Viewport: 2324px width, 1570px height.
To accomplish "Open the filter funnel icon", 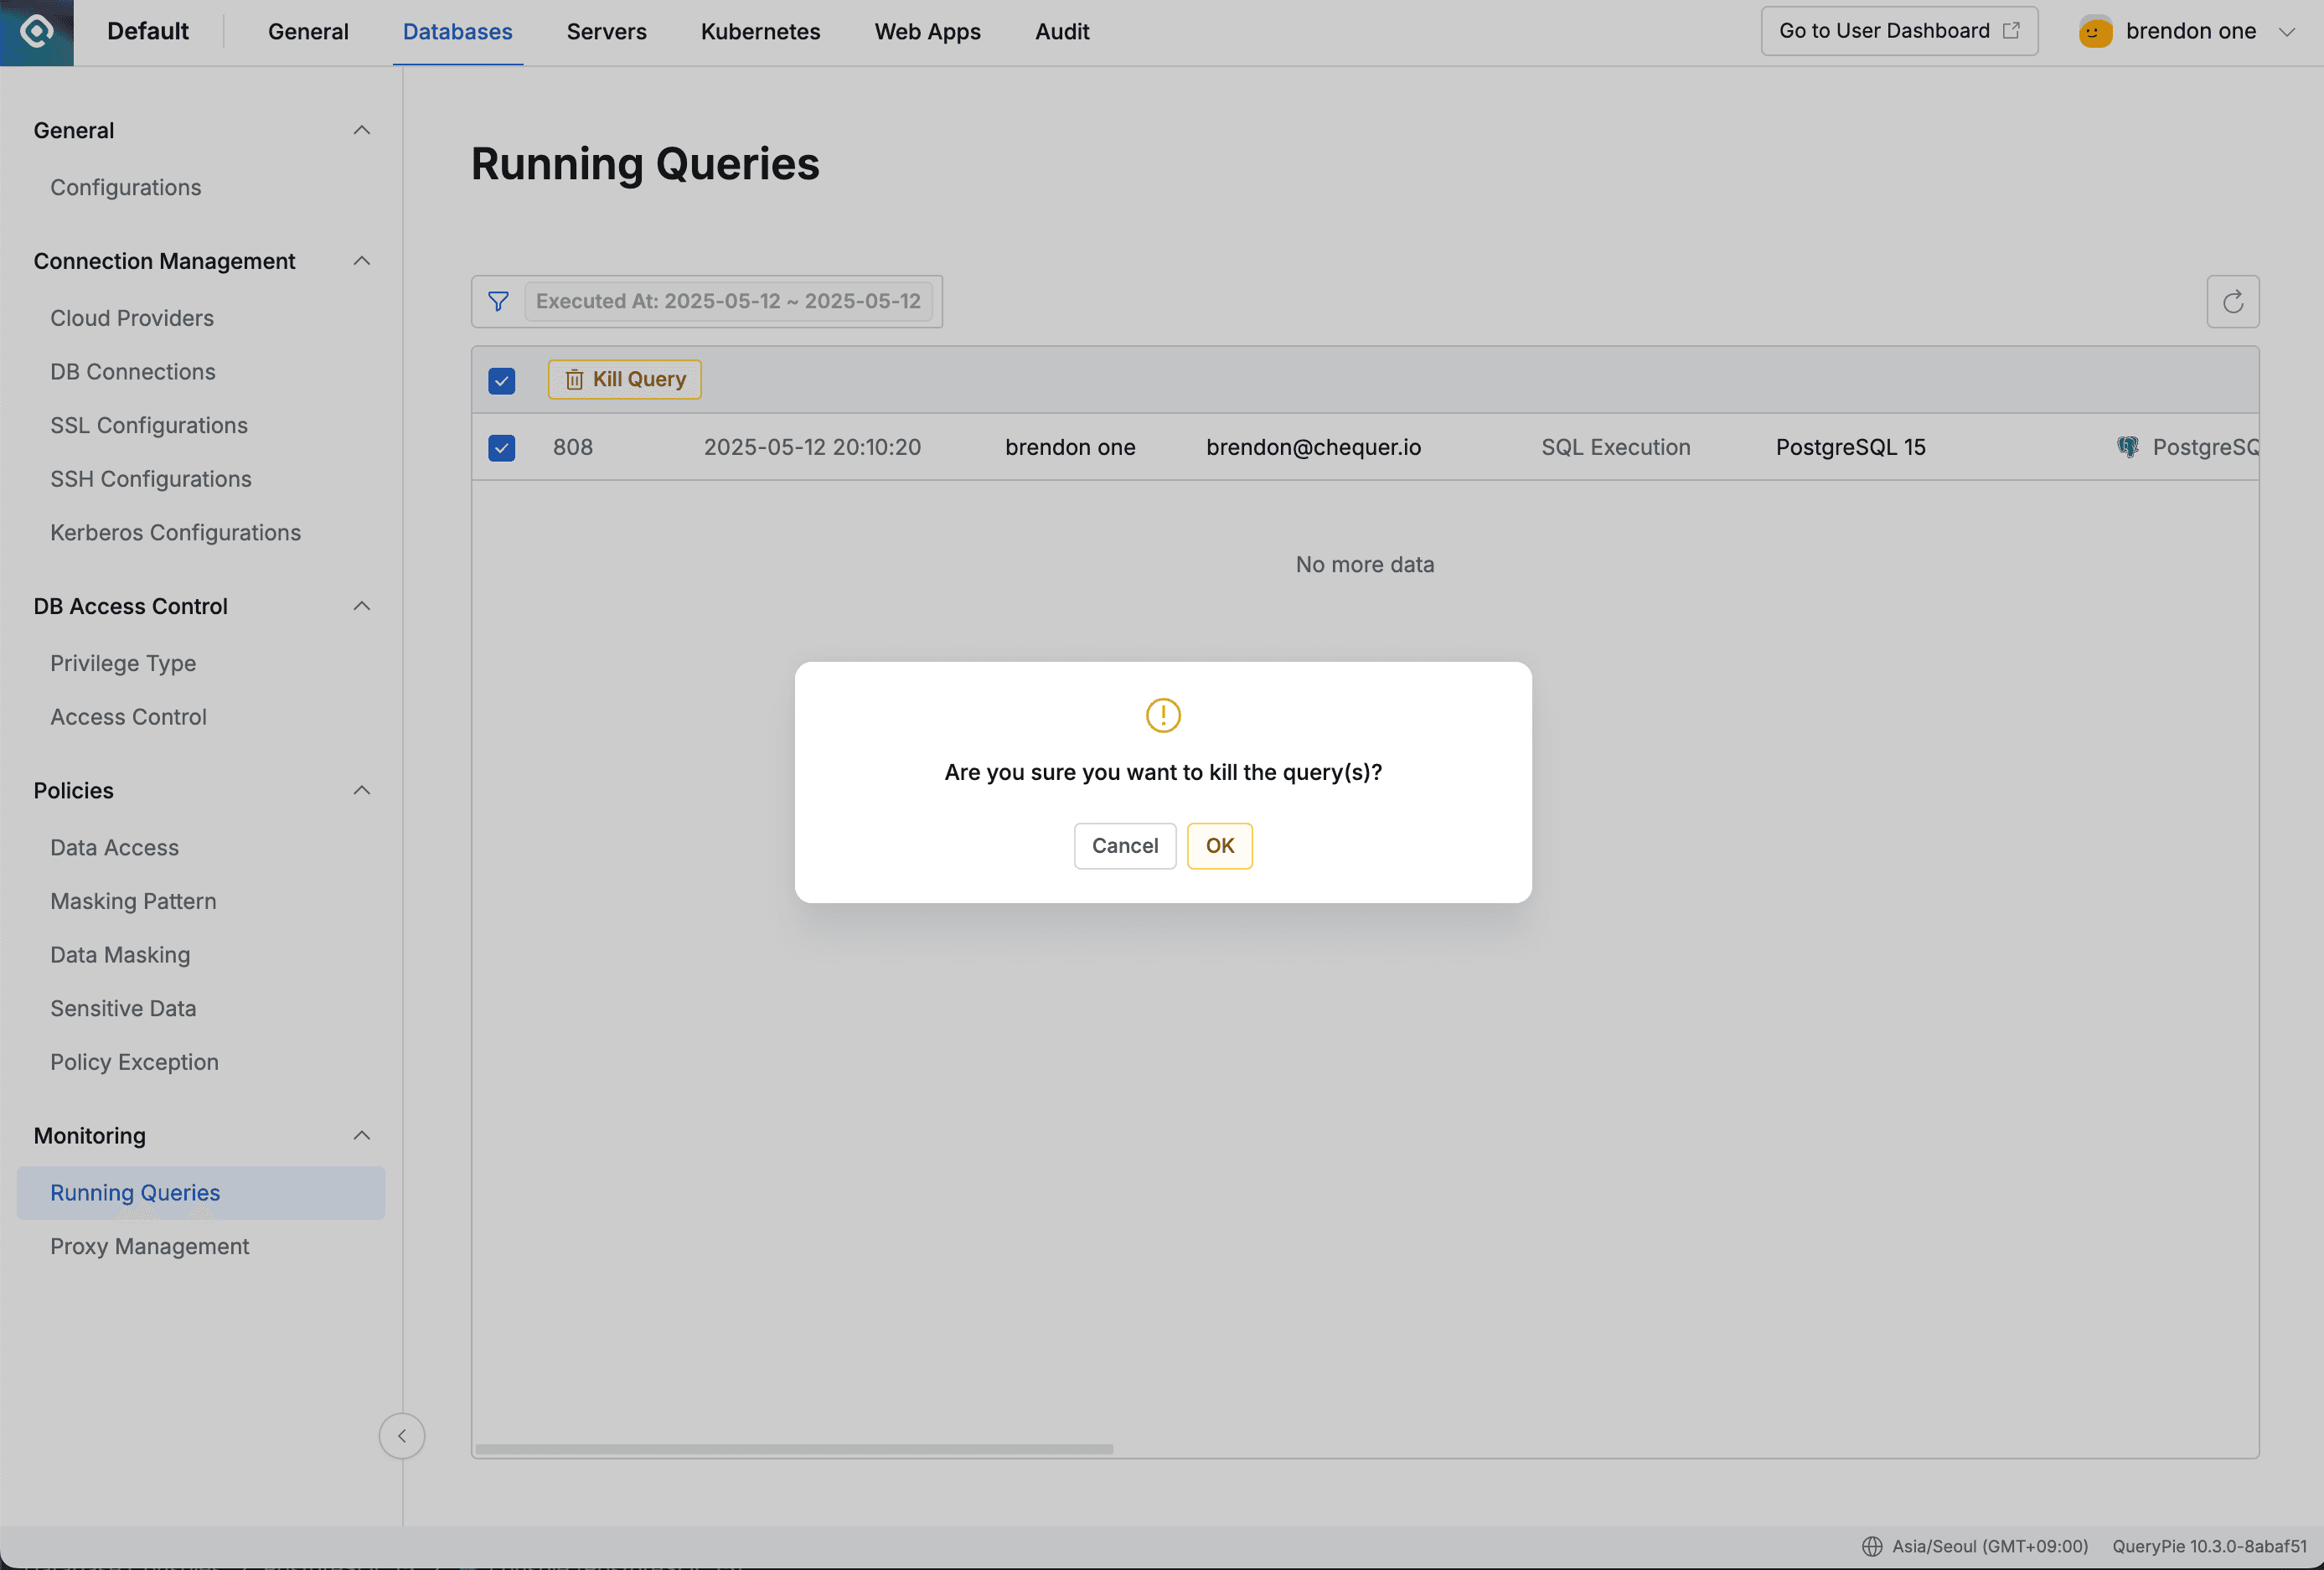I will pos(498,301).
